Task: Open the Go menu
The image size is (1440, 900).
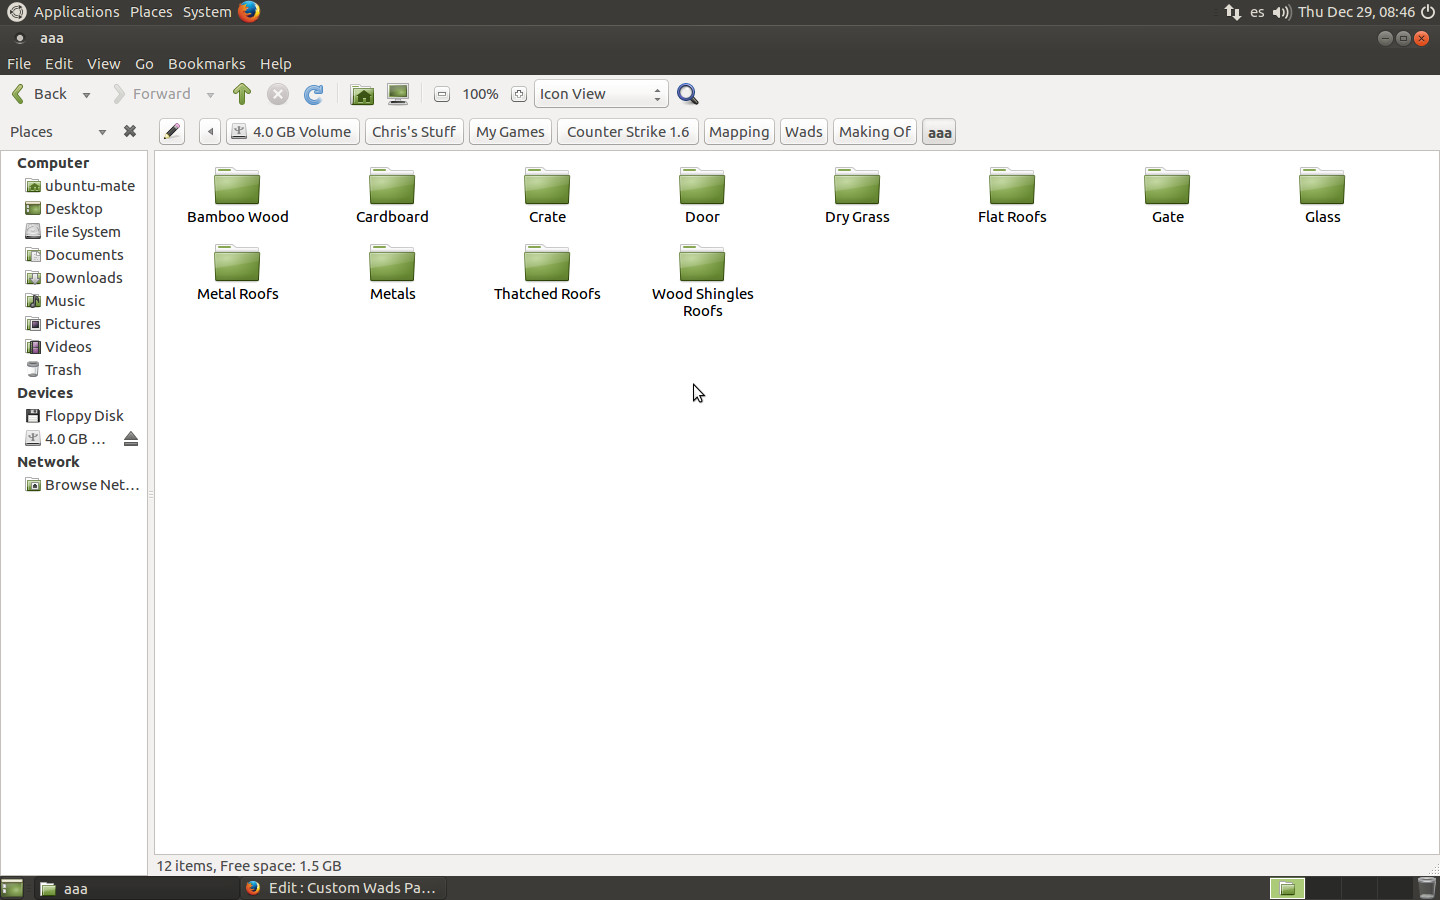Action: (144, 63)
